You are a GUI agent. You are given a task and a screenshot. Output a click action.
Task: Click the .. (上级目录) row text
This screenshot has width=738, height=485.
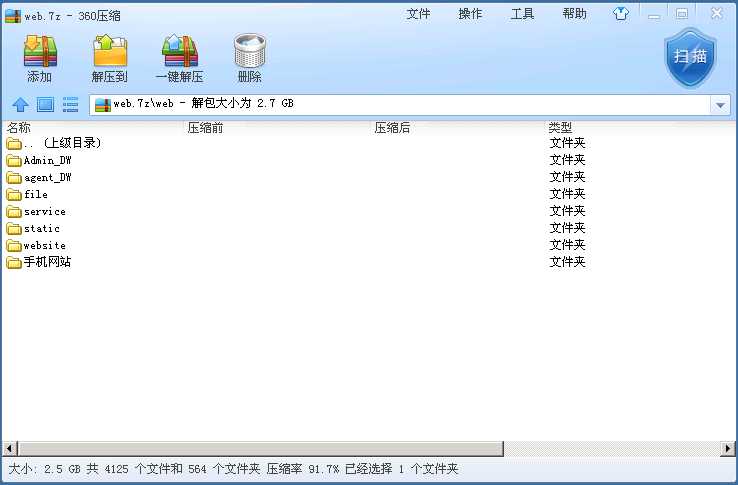[63, 143]
